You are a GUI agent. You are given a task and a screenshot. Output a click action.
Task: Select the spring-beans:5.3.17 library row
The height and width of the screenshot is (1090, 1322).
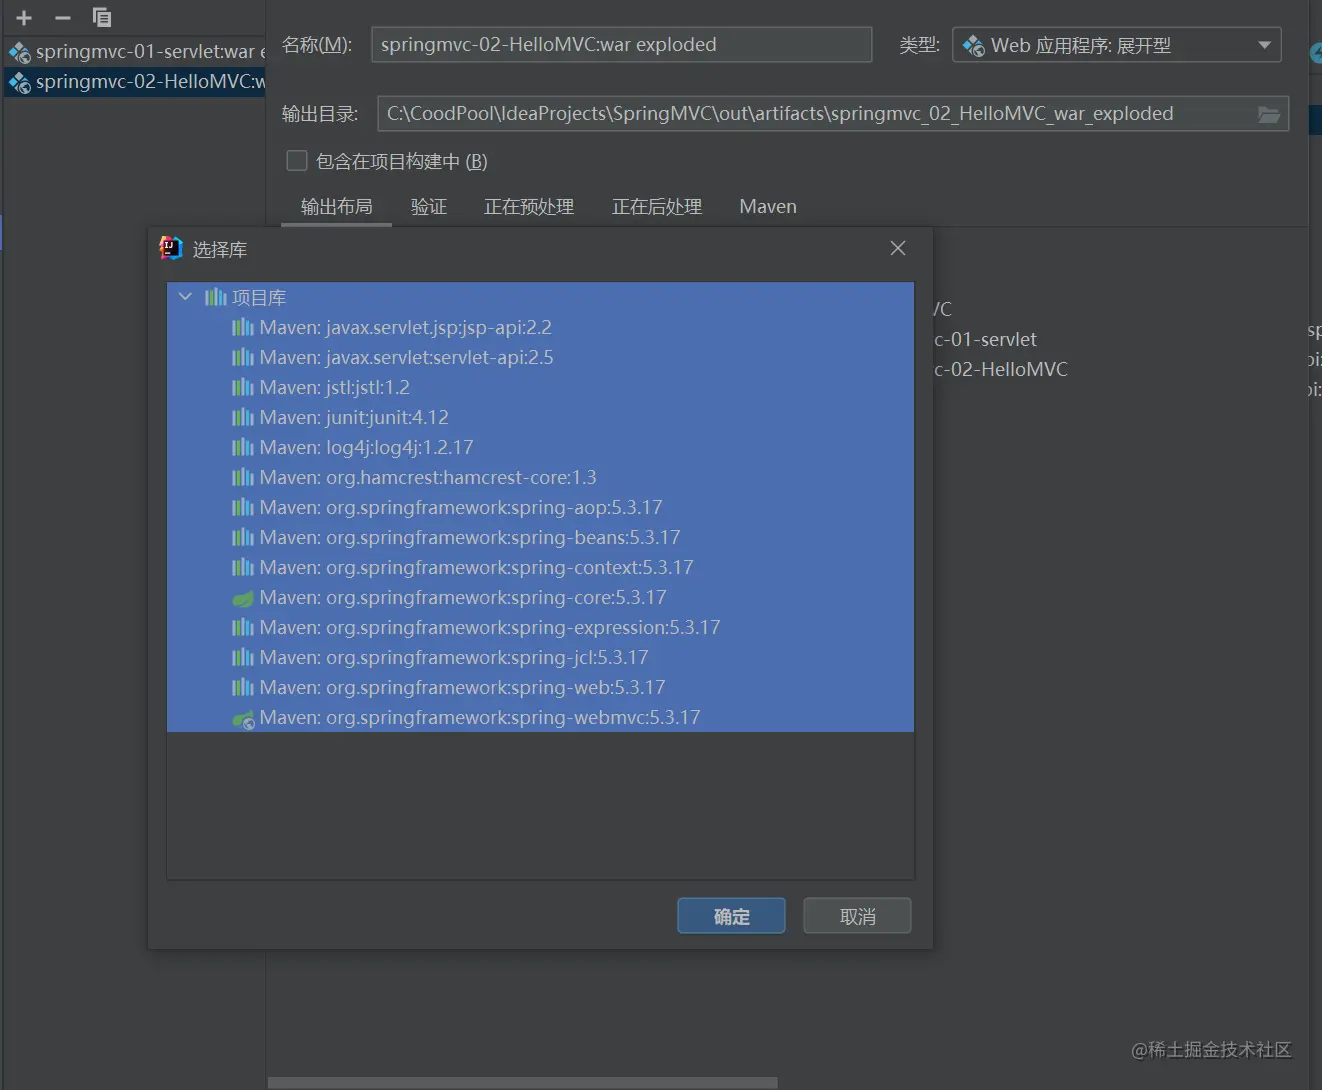[x=540, y=537]
